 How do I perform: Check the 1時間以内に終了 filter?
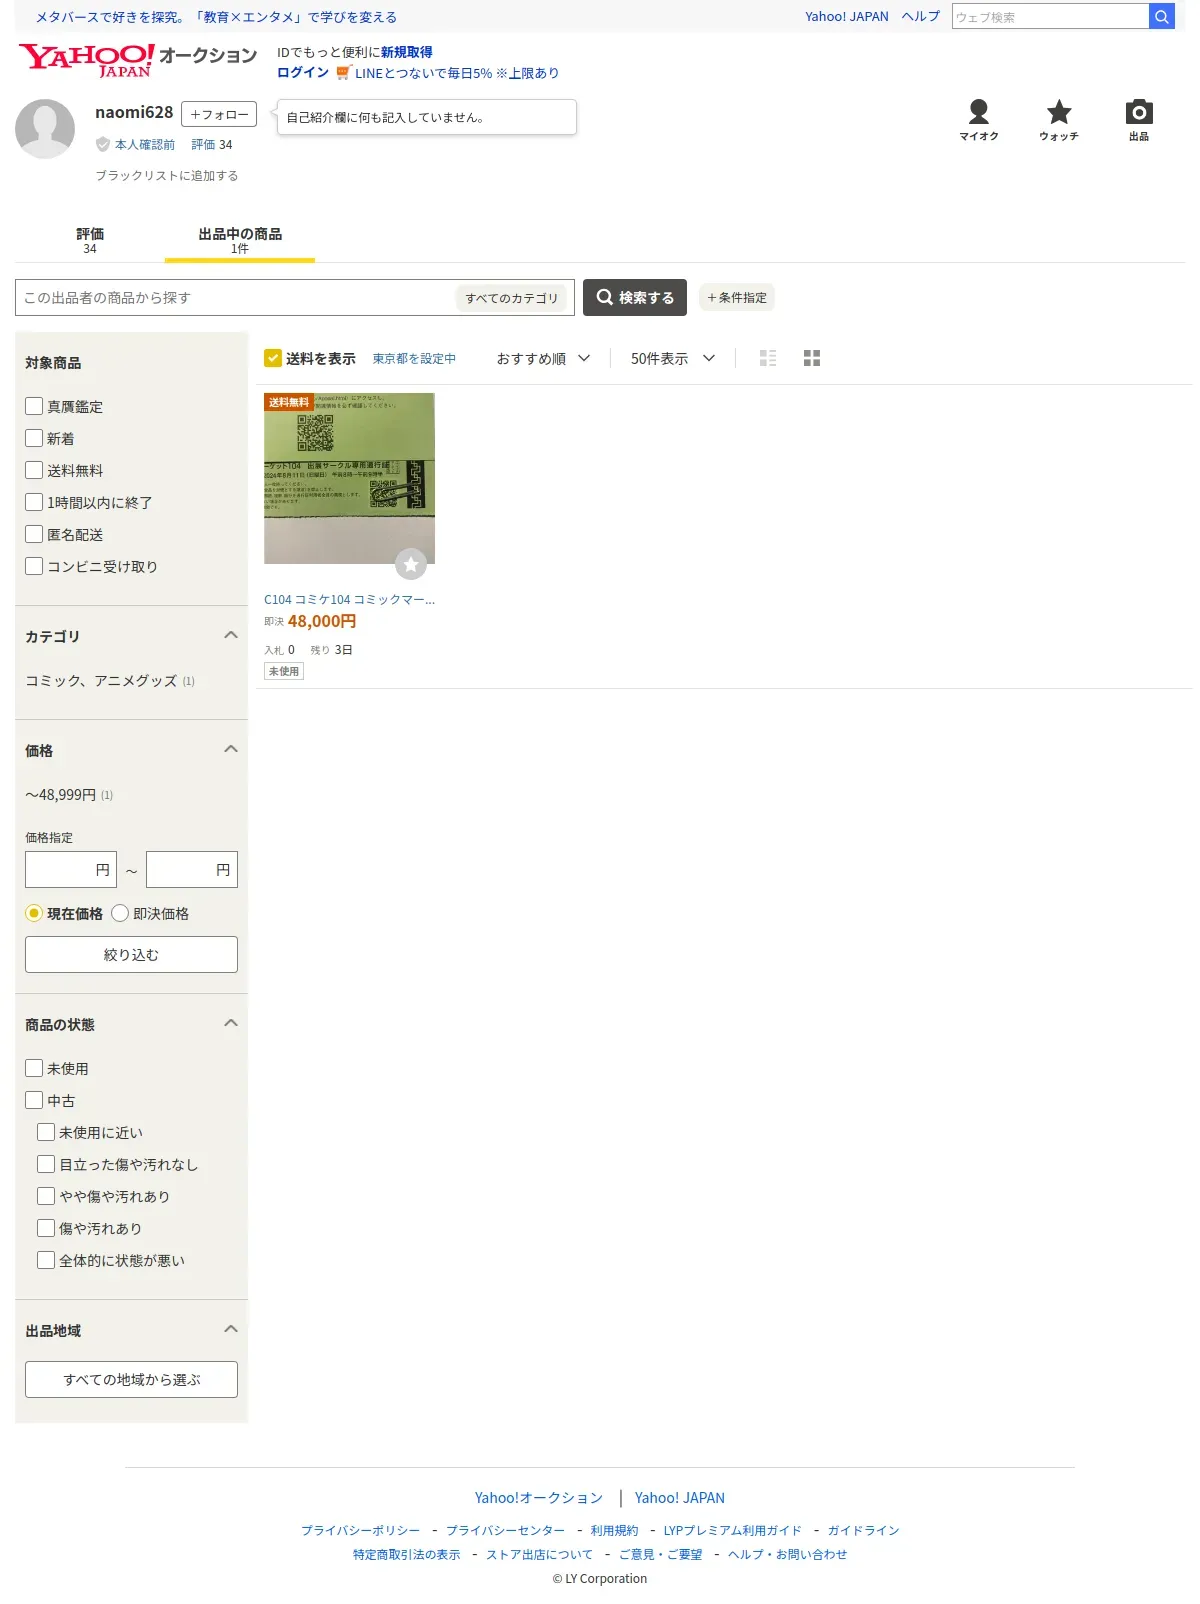(x=34, y=502)
